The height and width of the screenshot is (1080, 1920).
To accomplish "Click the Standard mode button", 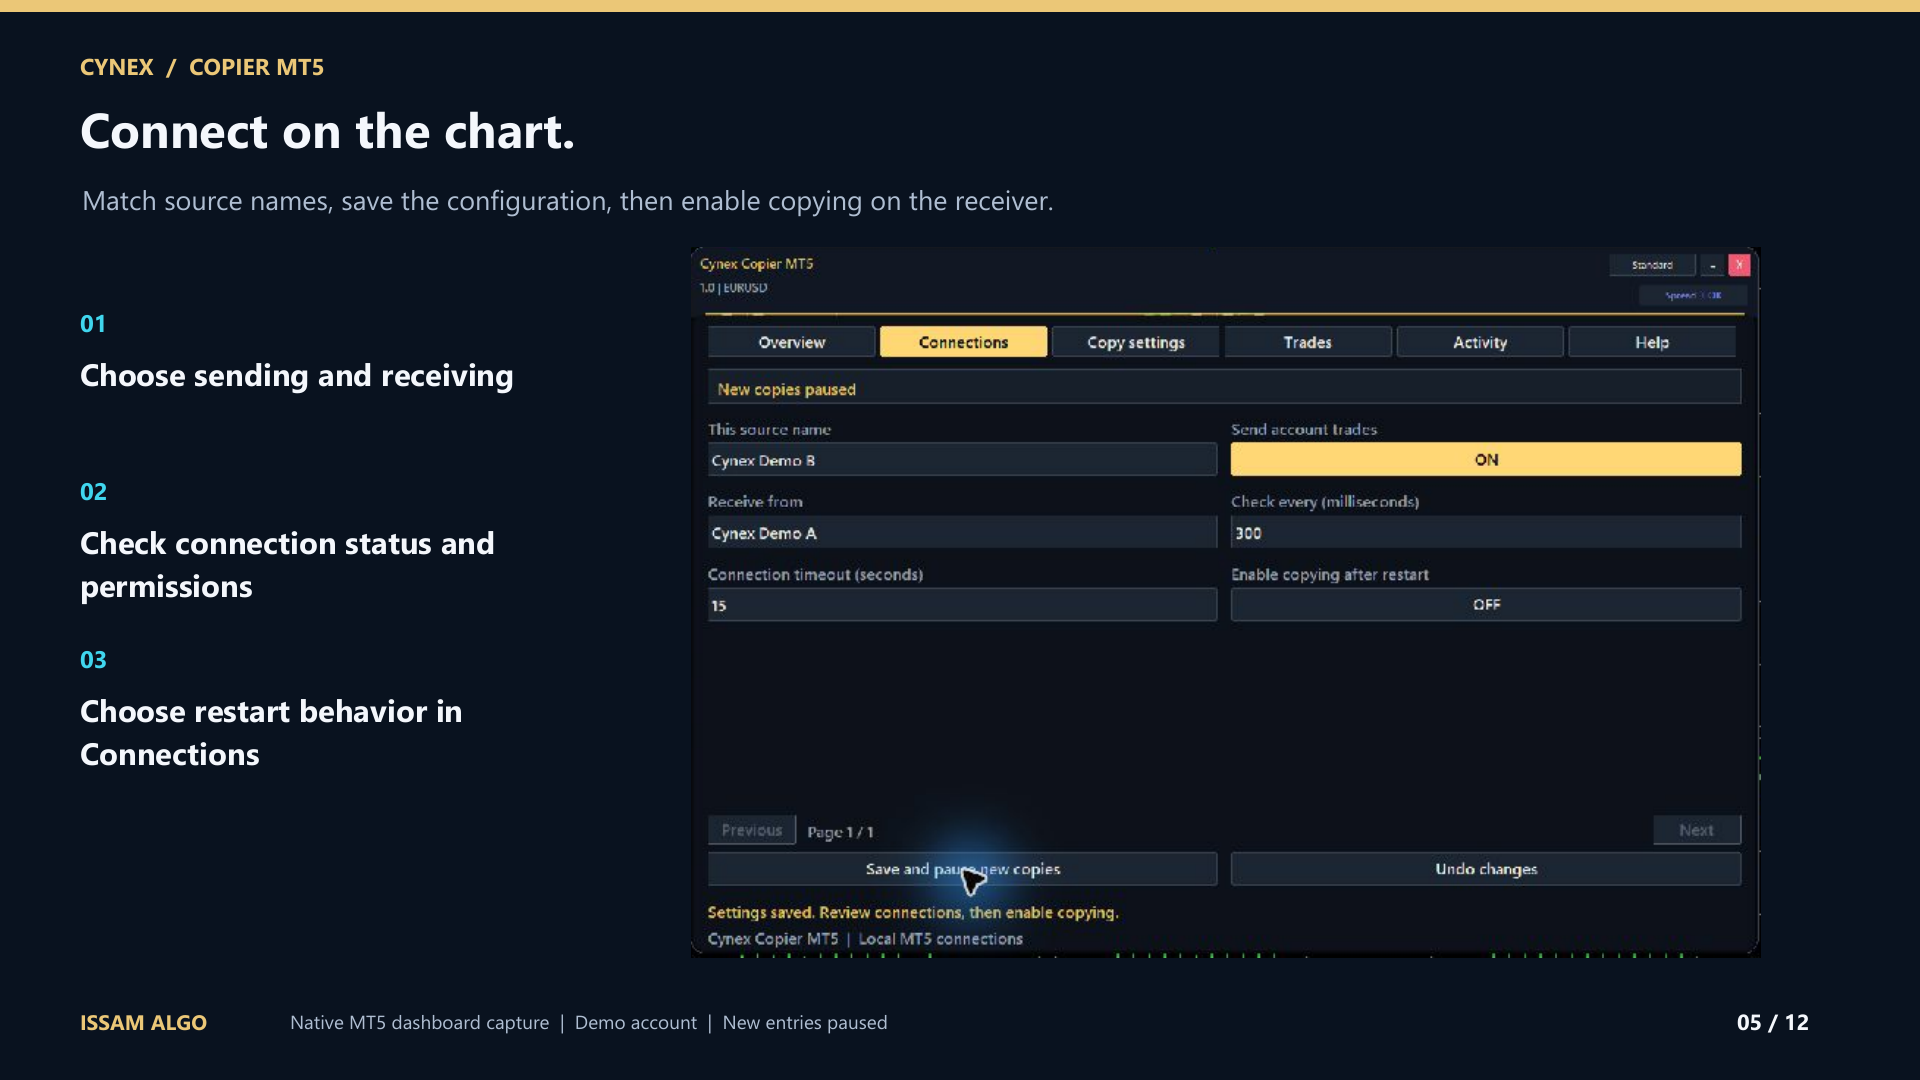I will pos(1652,265).
